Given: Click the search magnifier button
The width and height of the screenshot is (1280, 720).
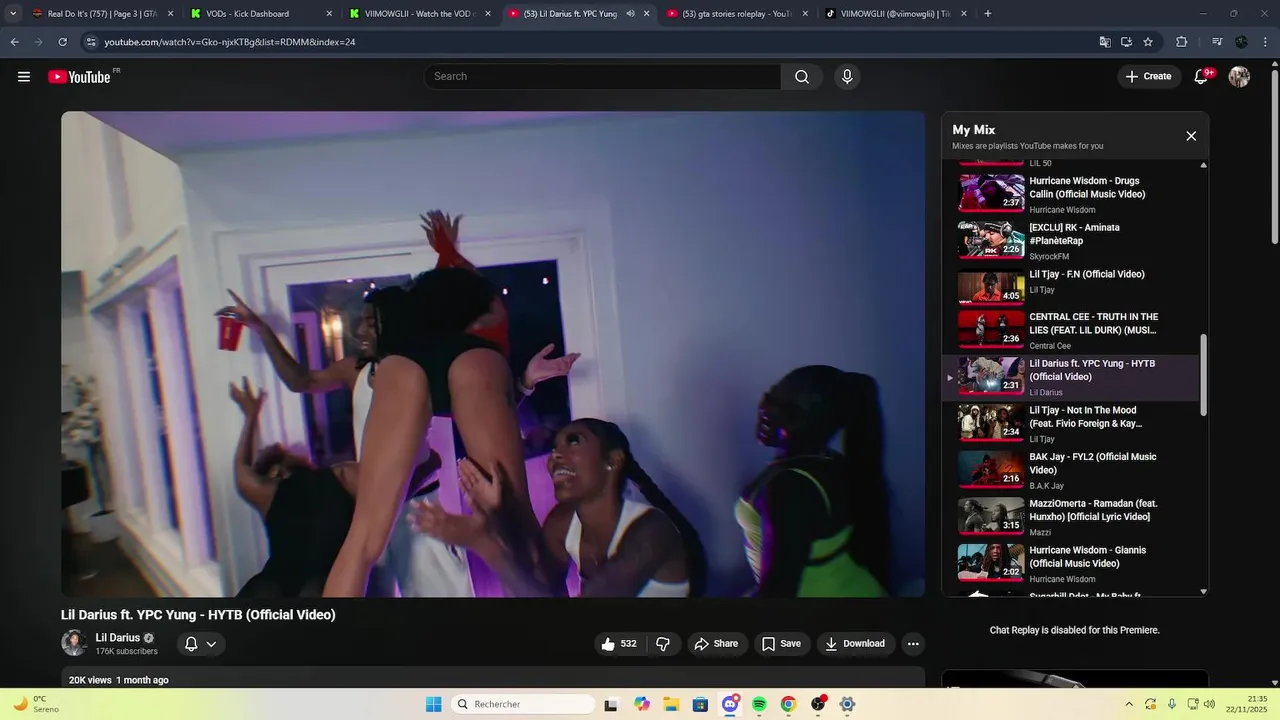Looking at the screenshot, I should (802, 77).
